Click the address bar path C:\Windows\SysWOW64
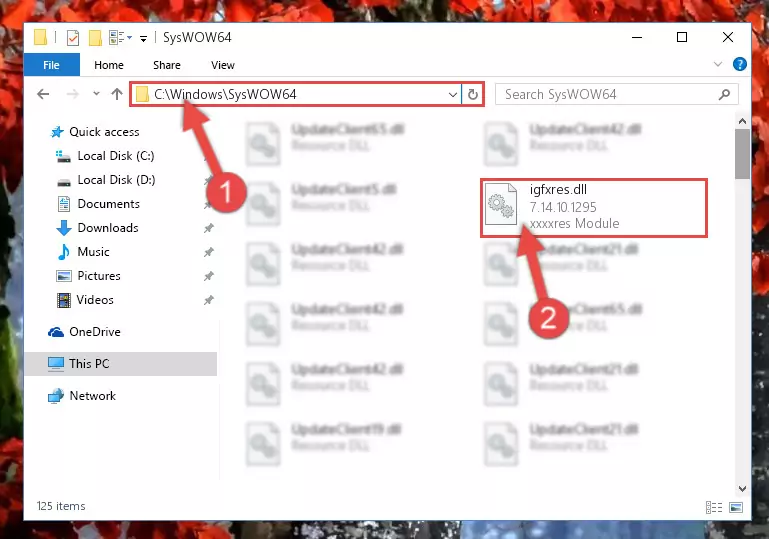 [225, 94]
